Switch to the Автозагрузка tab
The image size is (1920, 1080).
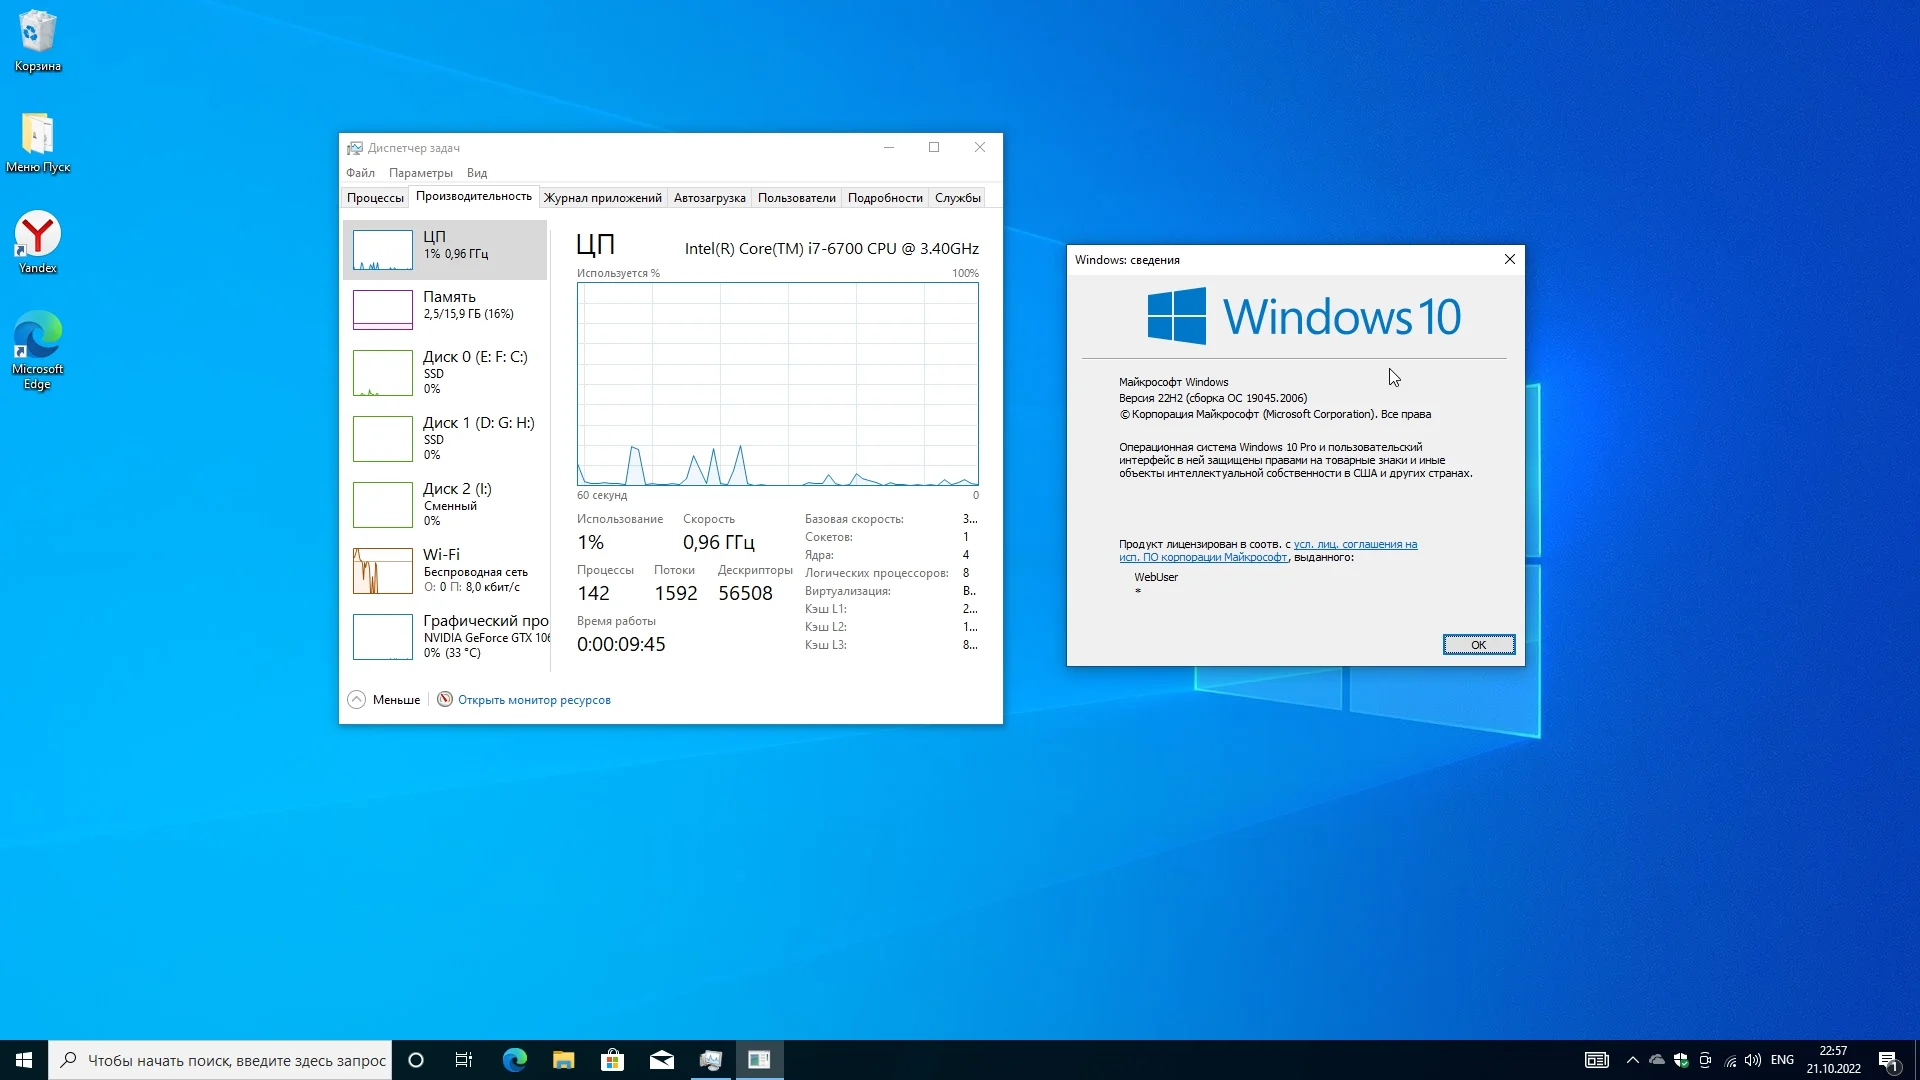[x=709, y=198]
